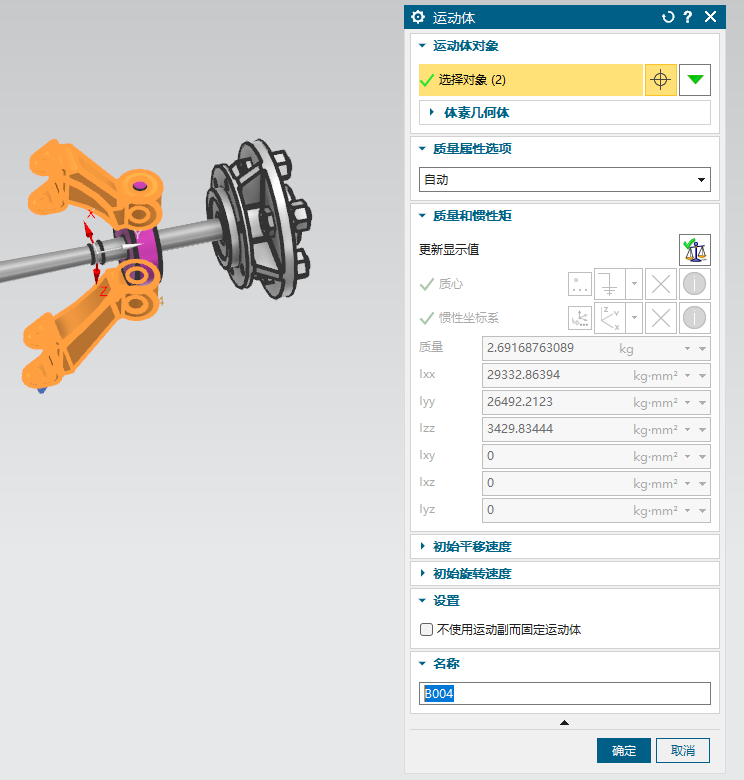This screenshot has width=744, height=780.
Task: Open help via the question mark icon
Action: [688, 17]
